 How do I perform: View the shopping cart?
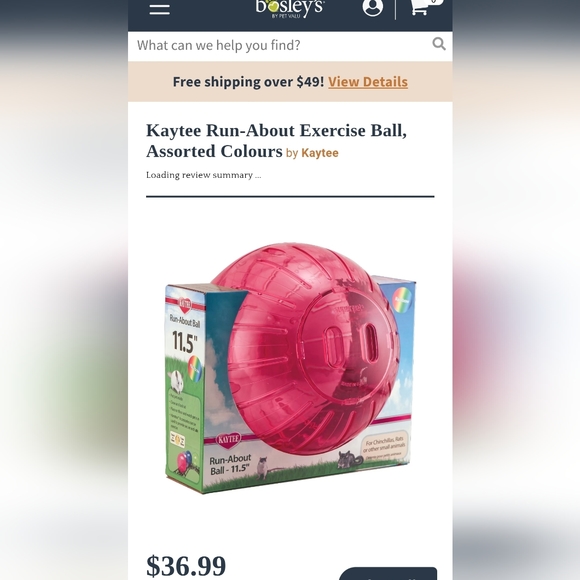pos(420,7)
